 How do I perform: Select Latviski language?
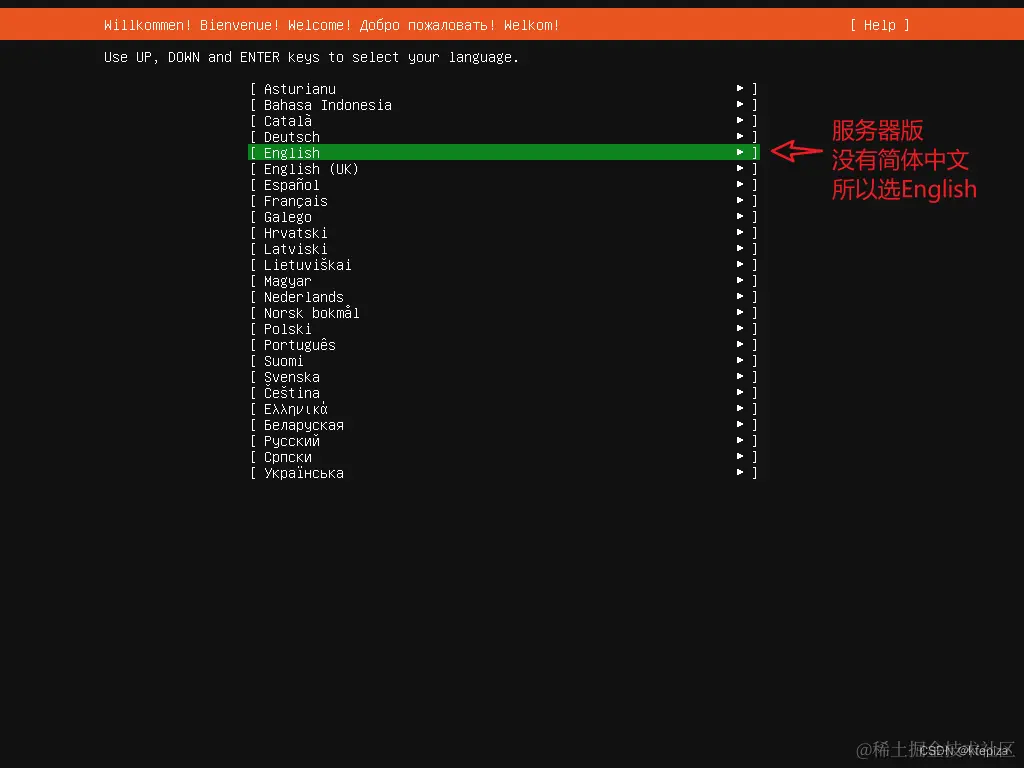(x=504, y=248)
